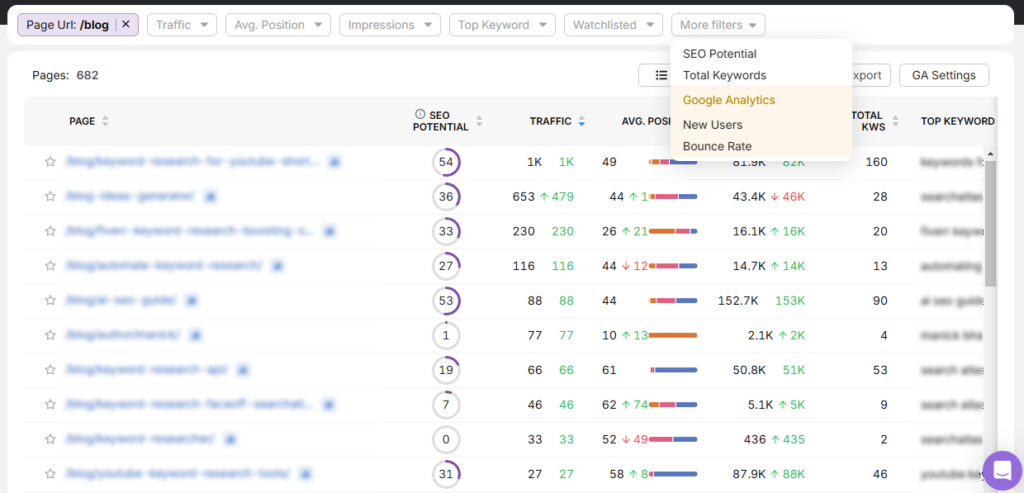Click the partly hidden Export button
This screenshot has width=1024, height=493.
[x=871, y=75]
